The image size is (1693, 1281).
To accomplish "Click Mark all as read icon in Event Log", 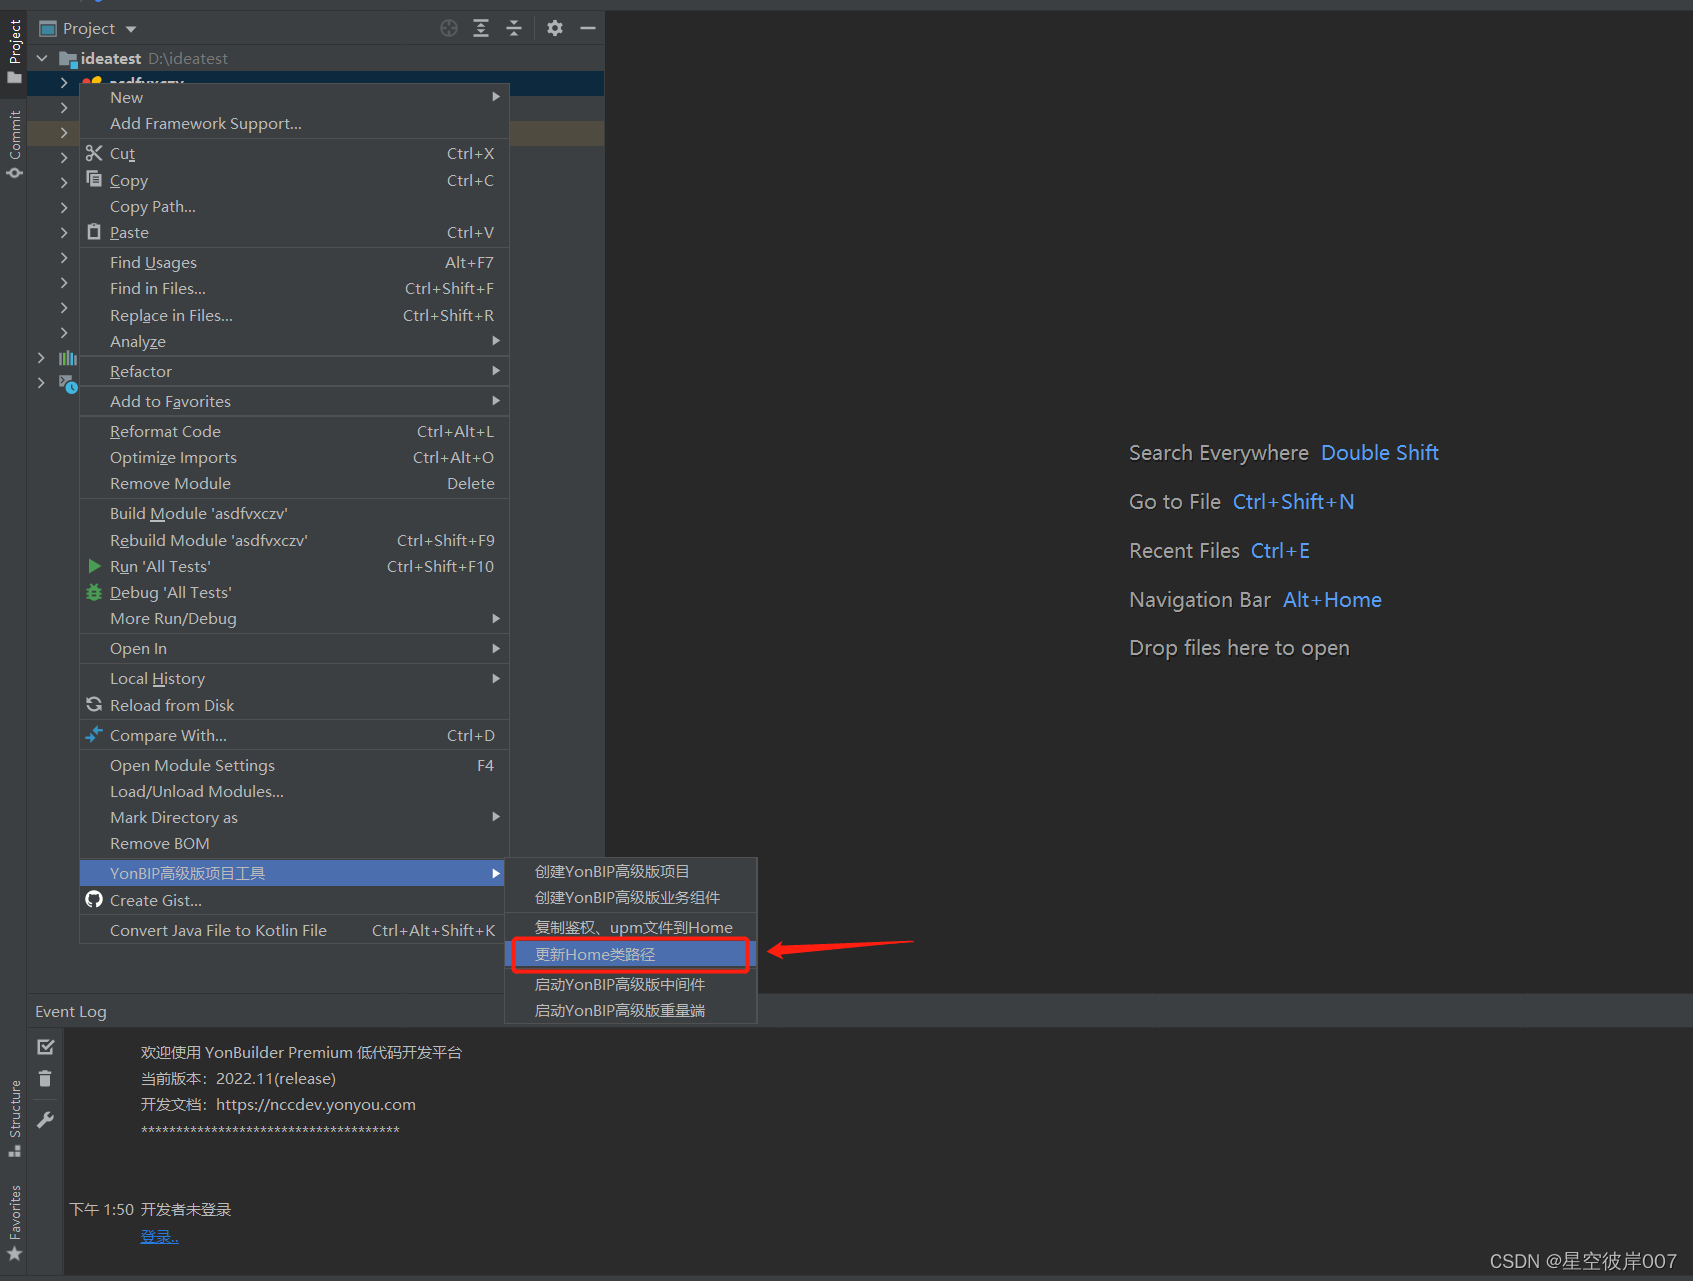I will pos(45,1046).
